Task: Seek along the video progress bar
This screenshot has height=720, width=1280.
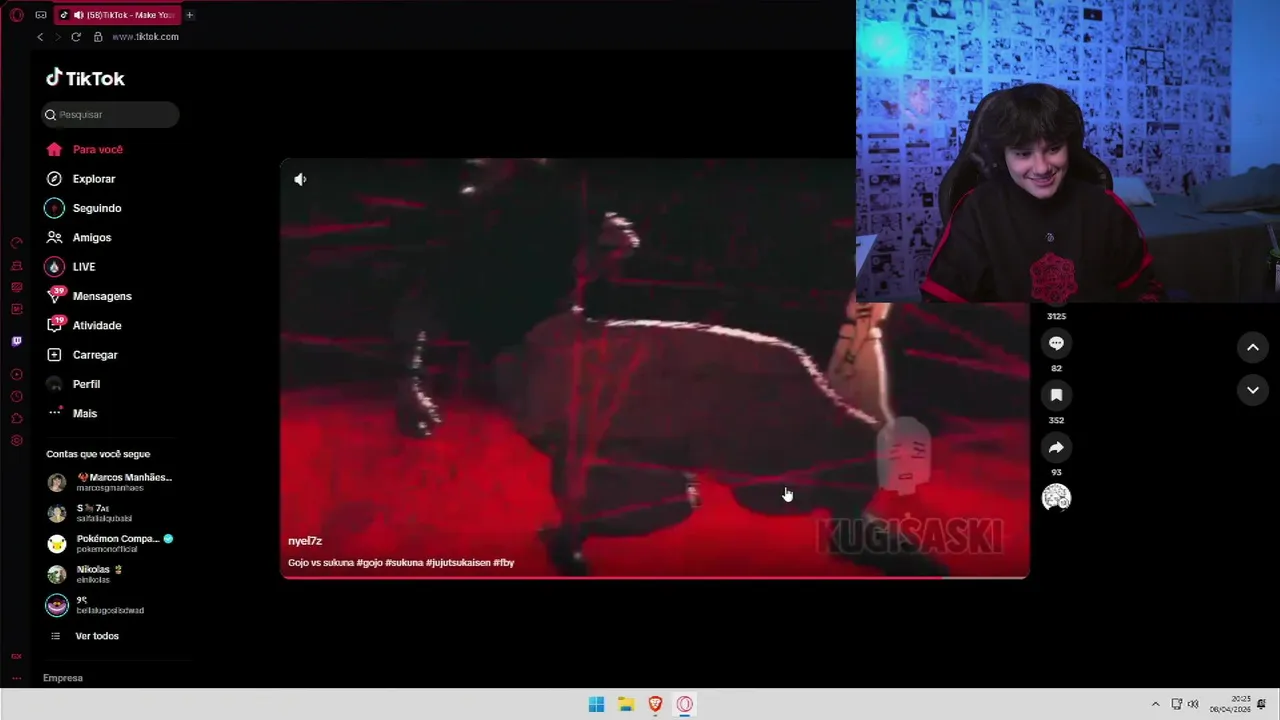Action: [x=655, y=577]
